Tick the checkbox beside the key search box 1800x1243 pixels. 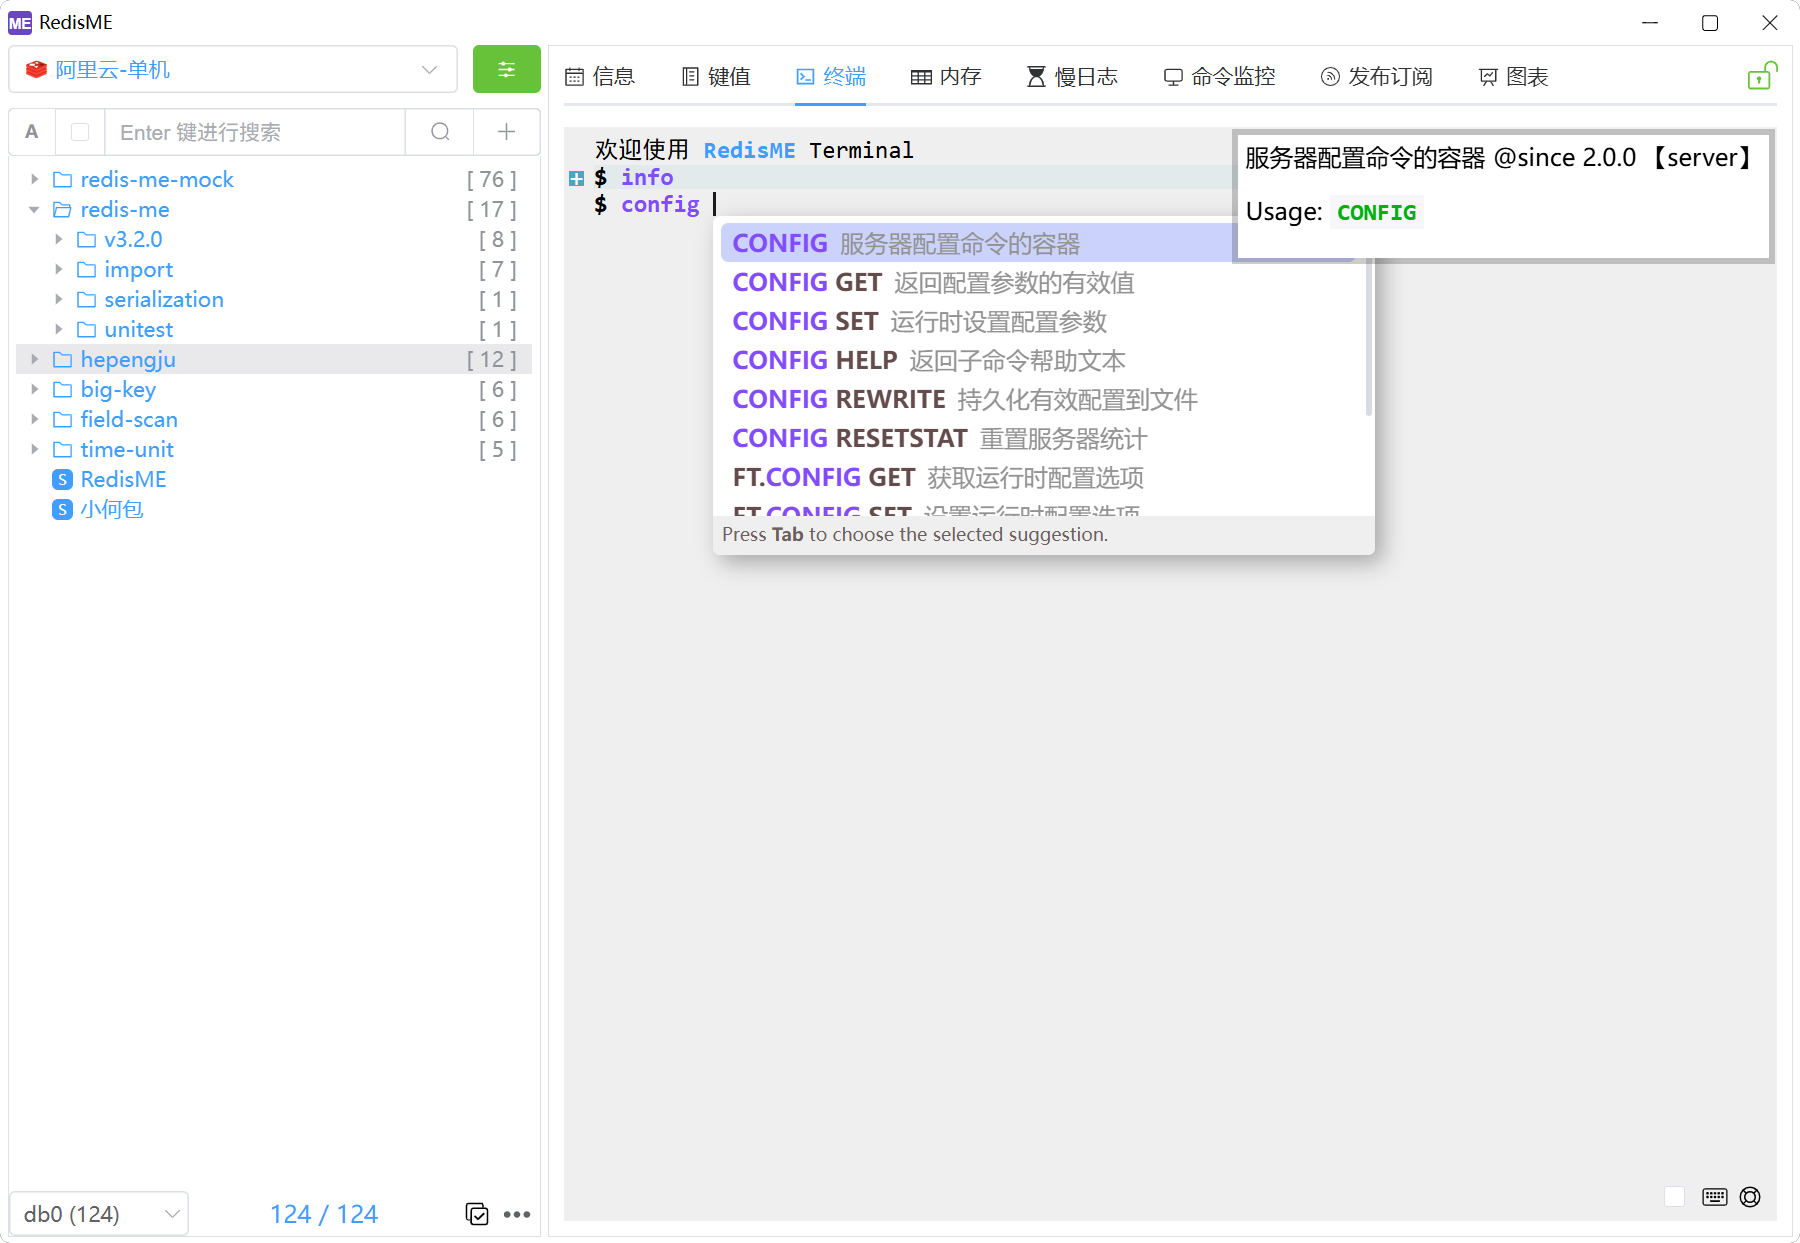(x=80, y=132)
